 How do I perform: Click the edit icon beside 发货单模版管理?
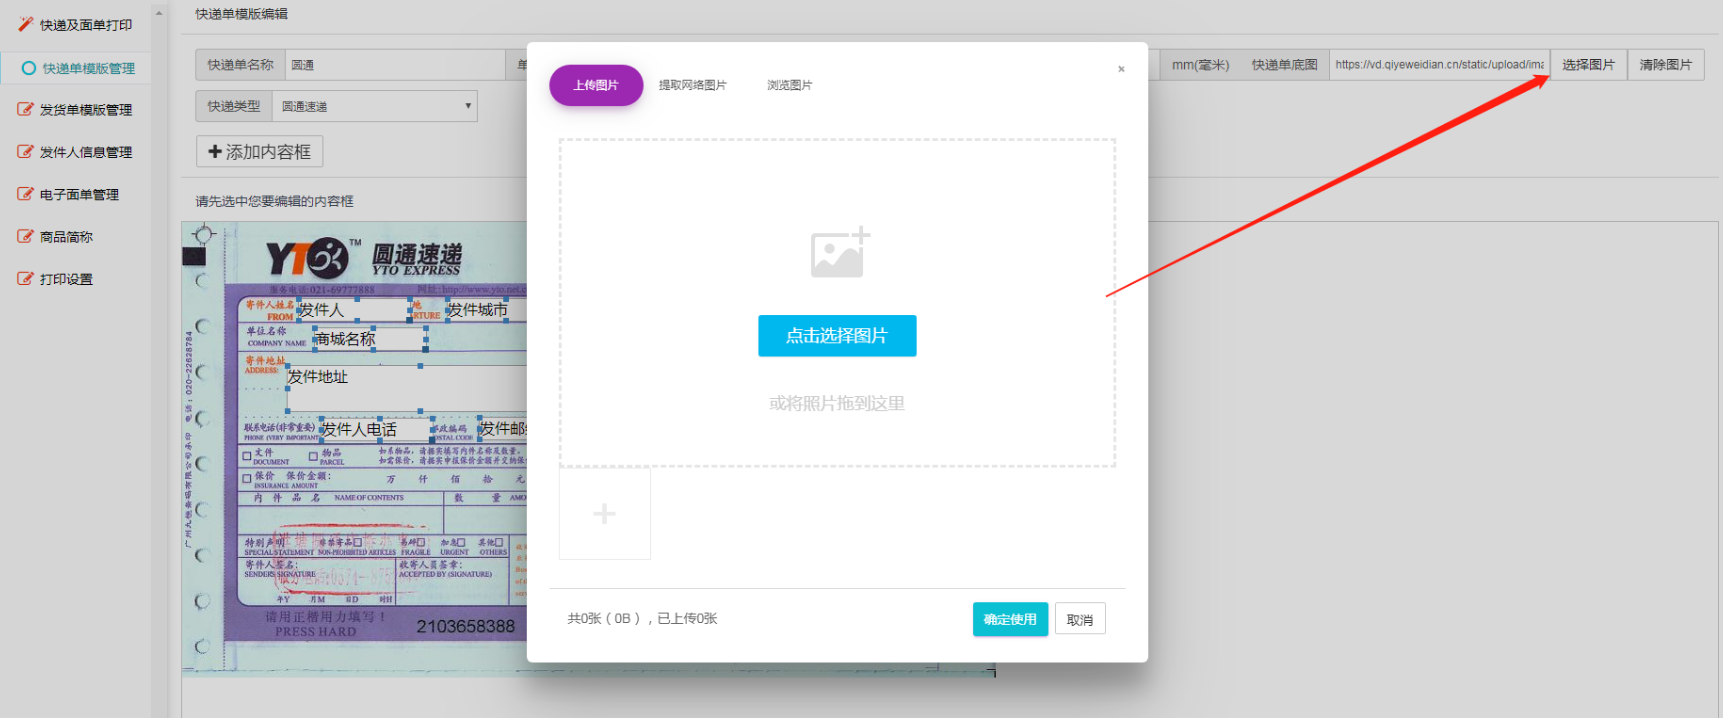pyautogui.click(x=26, y=109)
